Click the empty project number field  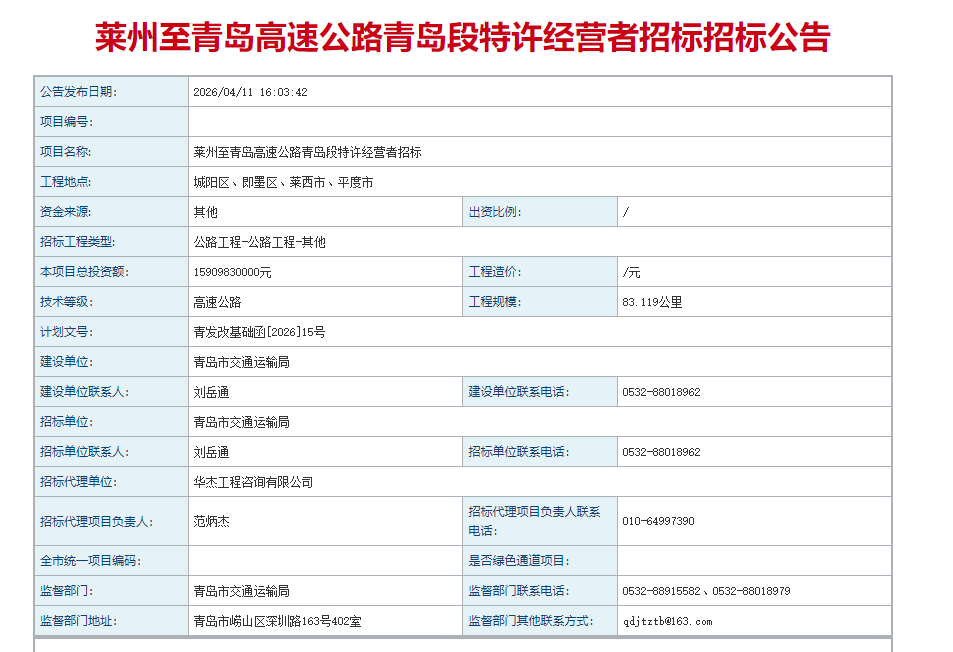[540, 122]
